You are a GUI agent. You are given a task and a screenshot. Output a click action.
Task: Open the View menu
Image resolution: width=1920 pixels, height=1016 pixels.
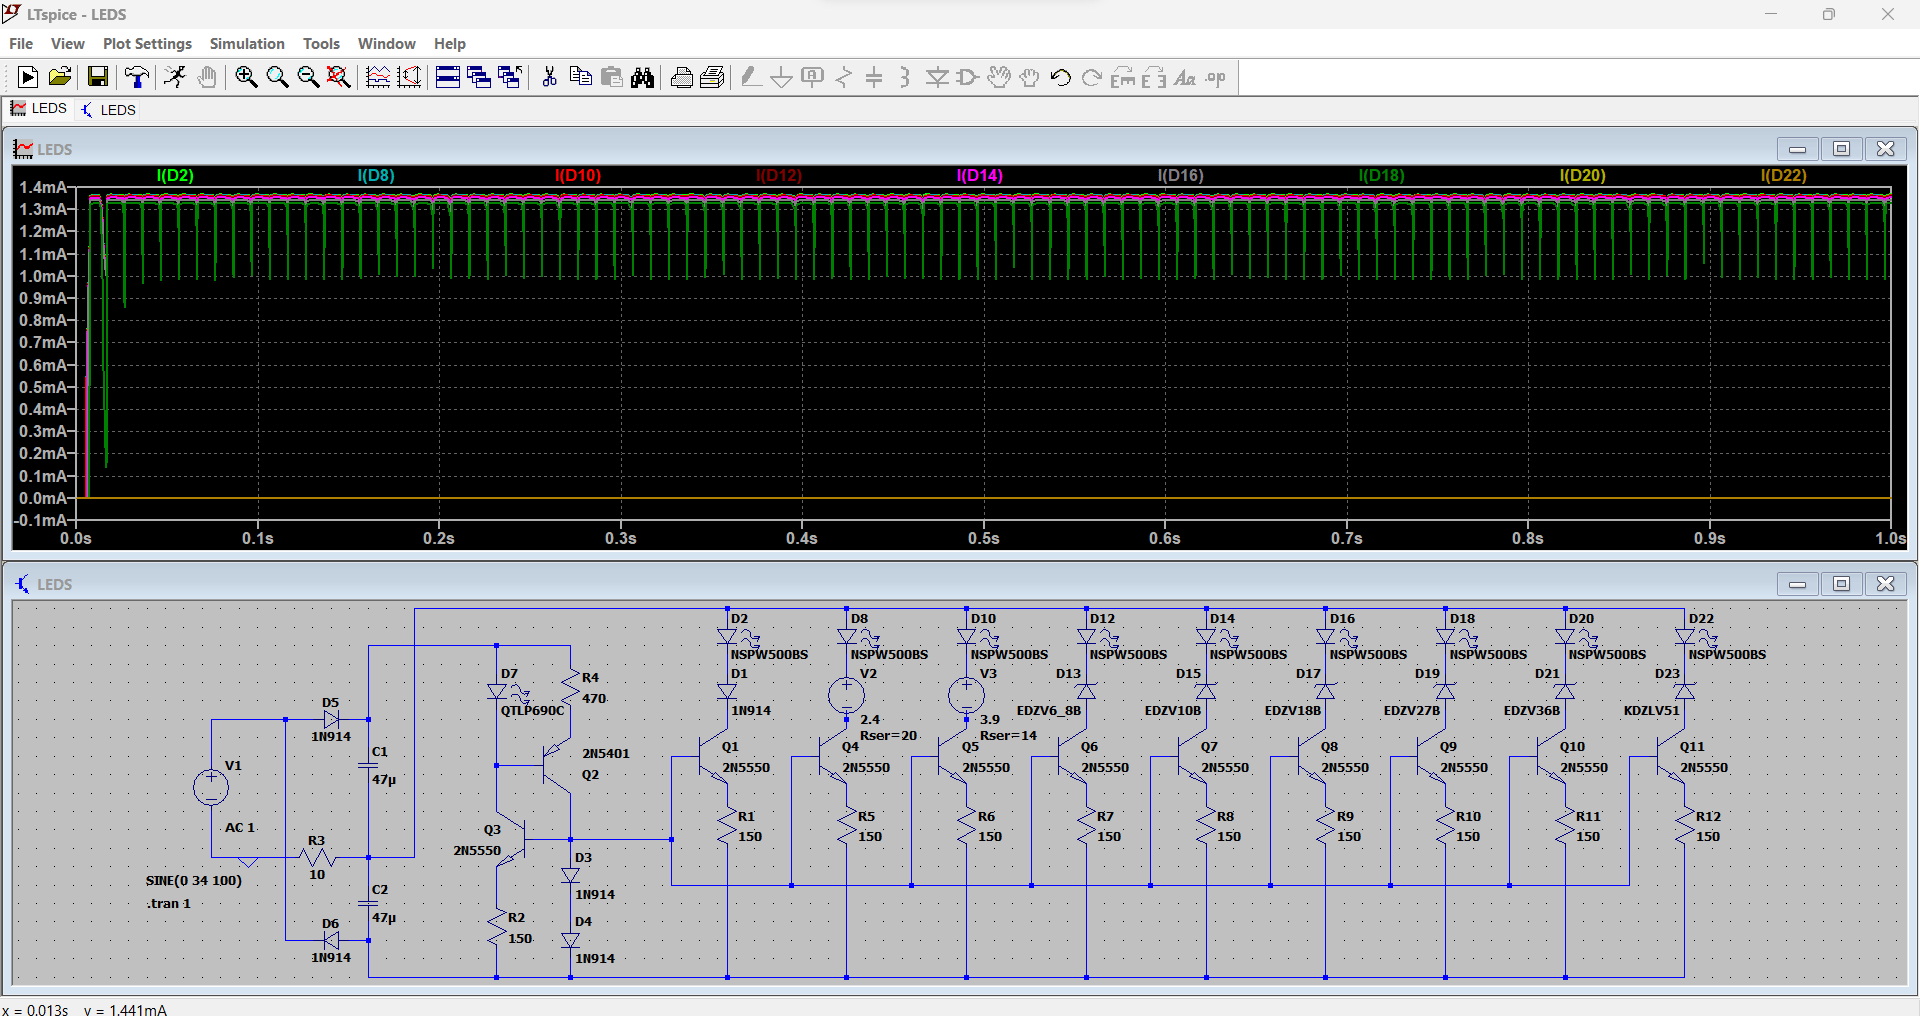[68, 44]
